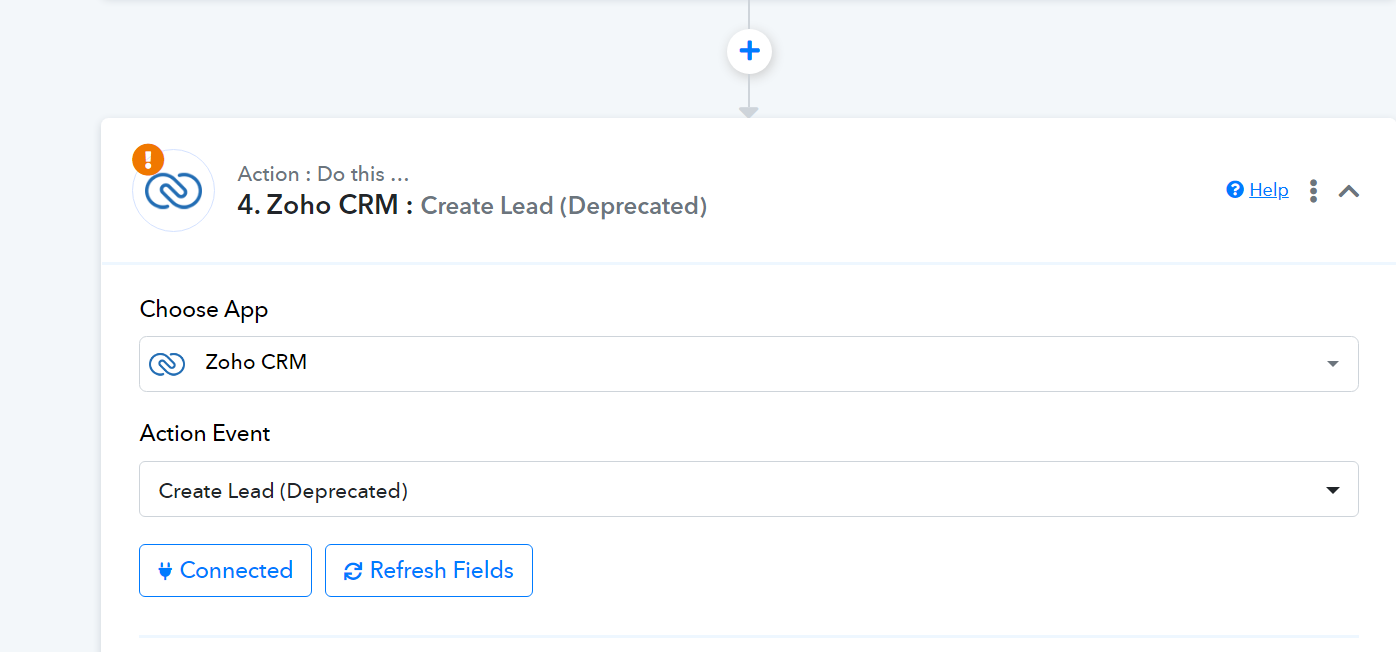Click the Choose App label
This screenshot has width=1396, height=652.
click(x=204, y=310)
